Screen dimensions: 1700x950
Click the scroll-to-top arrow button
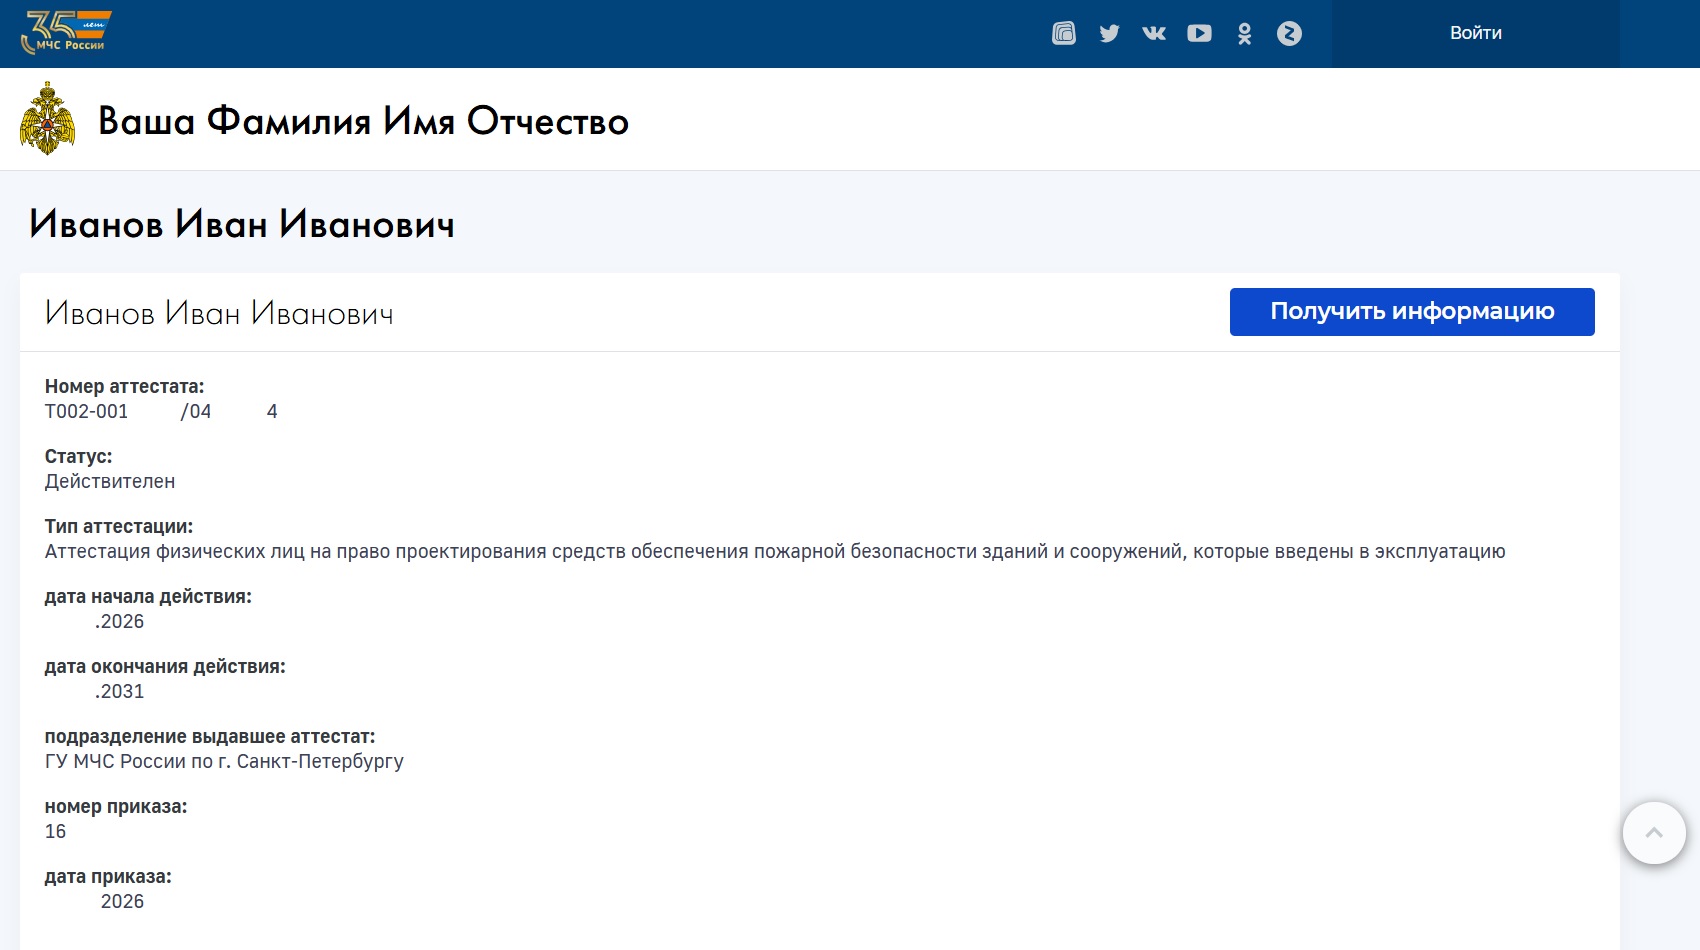[1655, 833]
